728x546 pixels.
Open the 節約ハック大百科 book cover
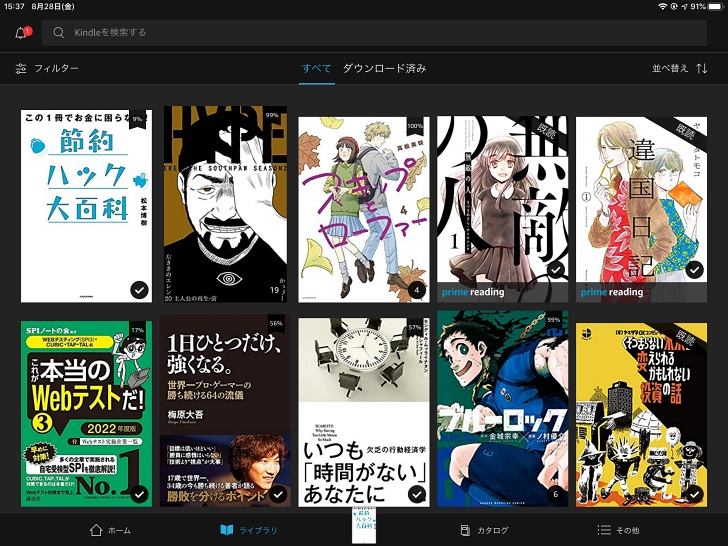[x=86, y=206]
